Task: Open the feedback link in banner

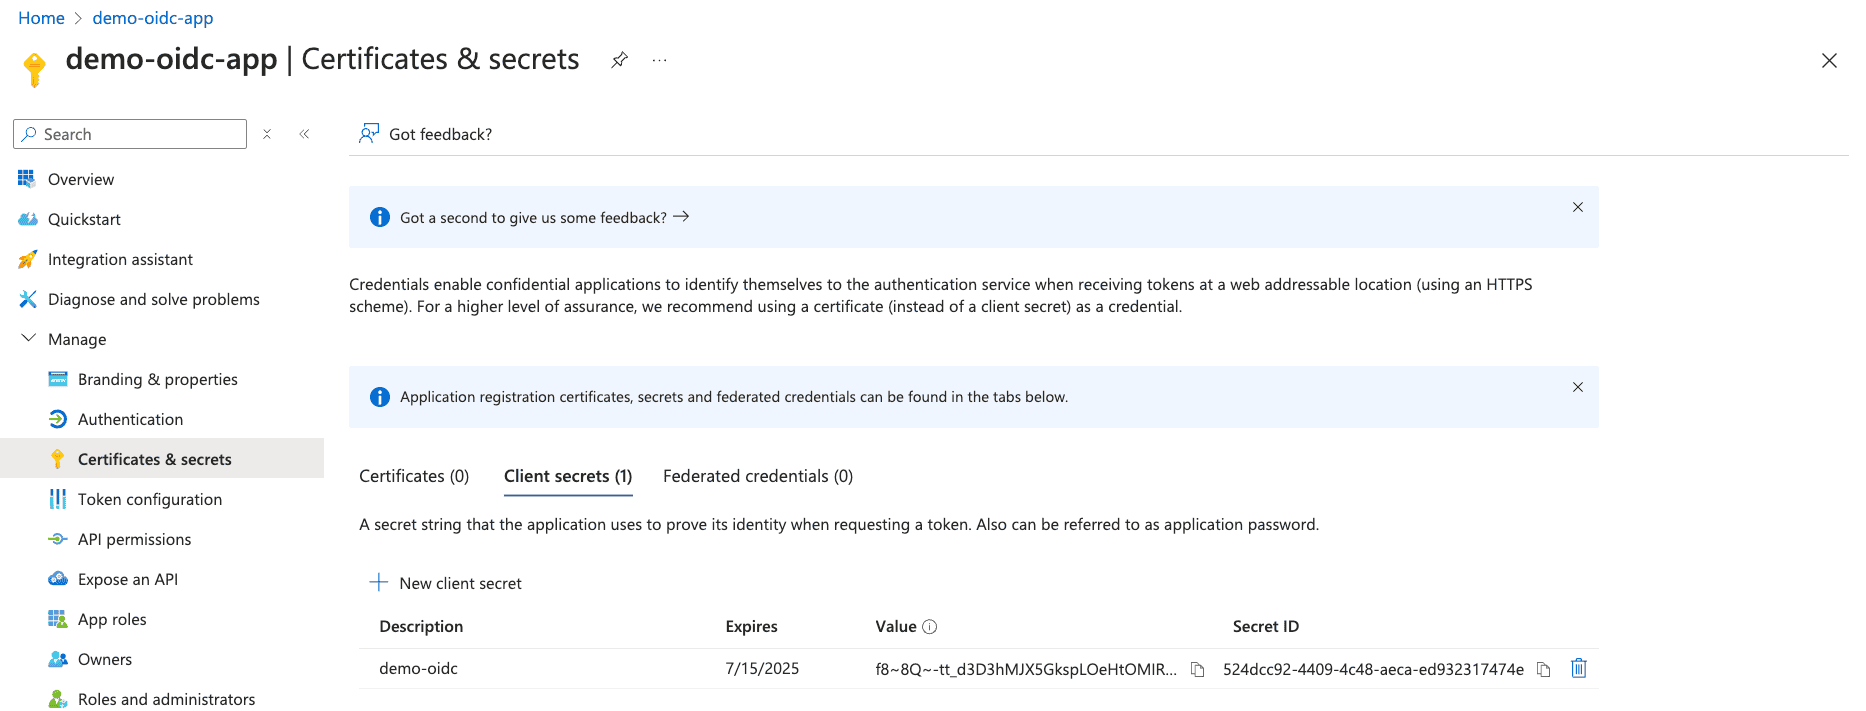Action: [x=545, y=217]
